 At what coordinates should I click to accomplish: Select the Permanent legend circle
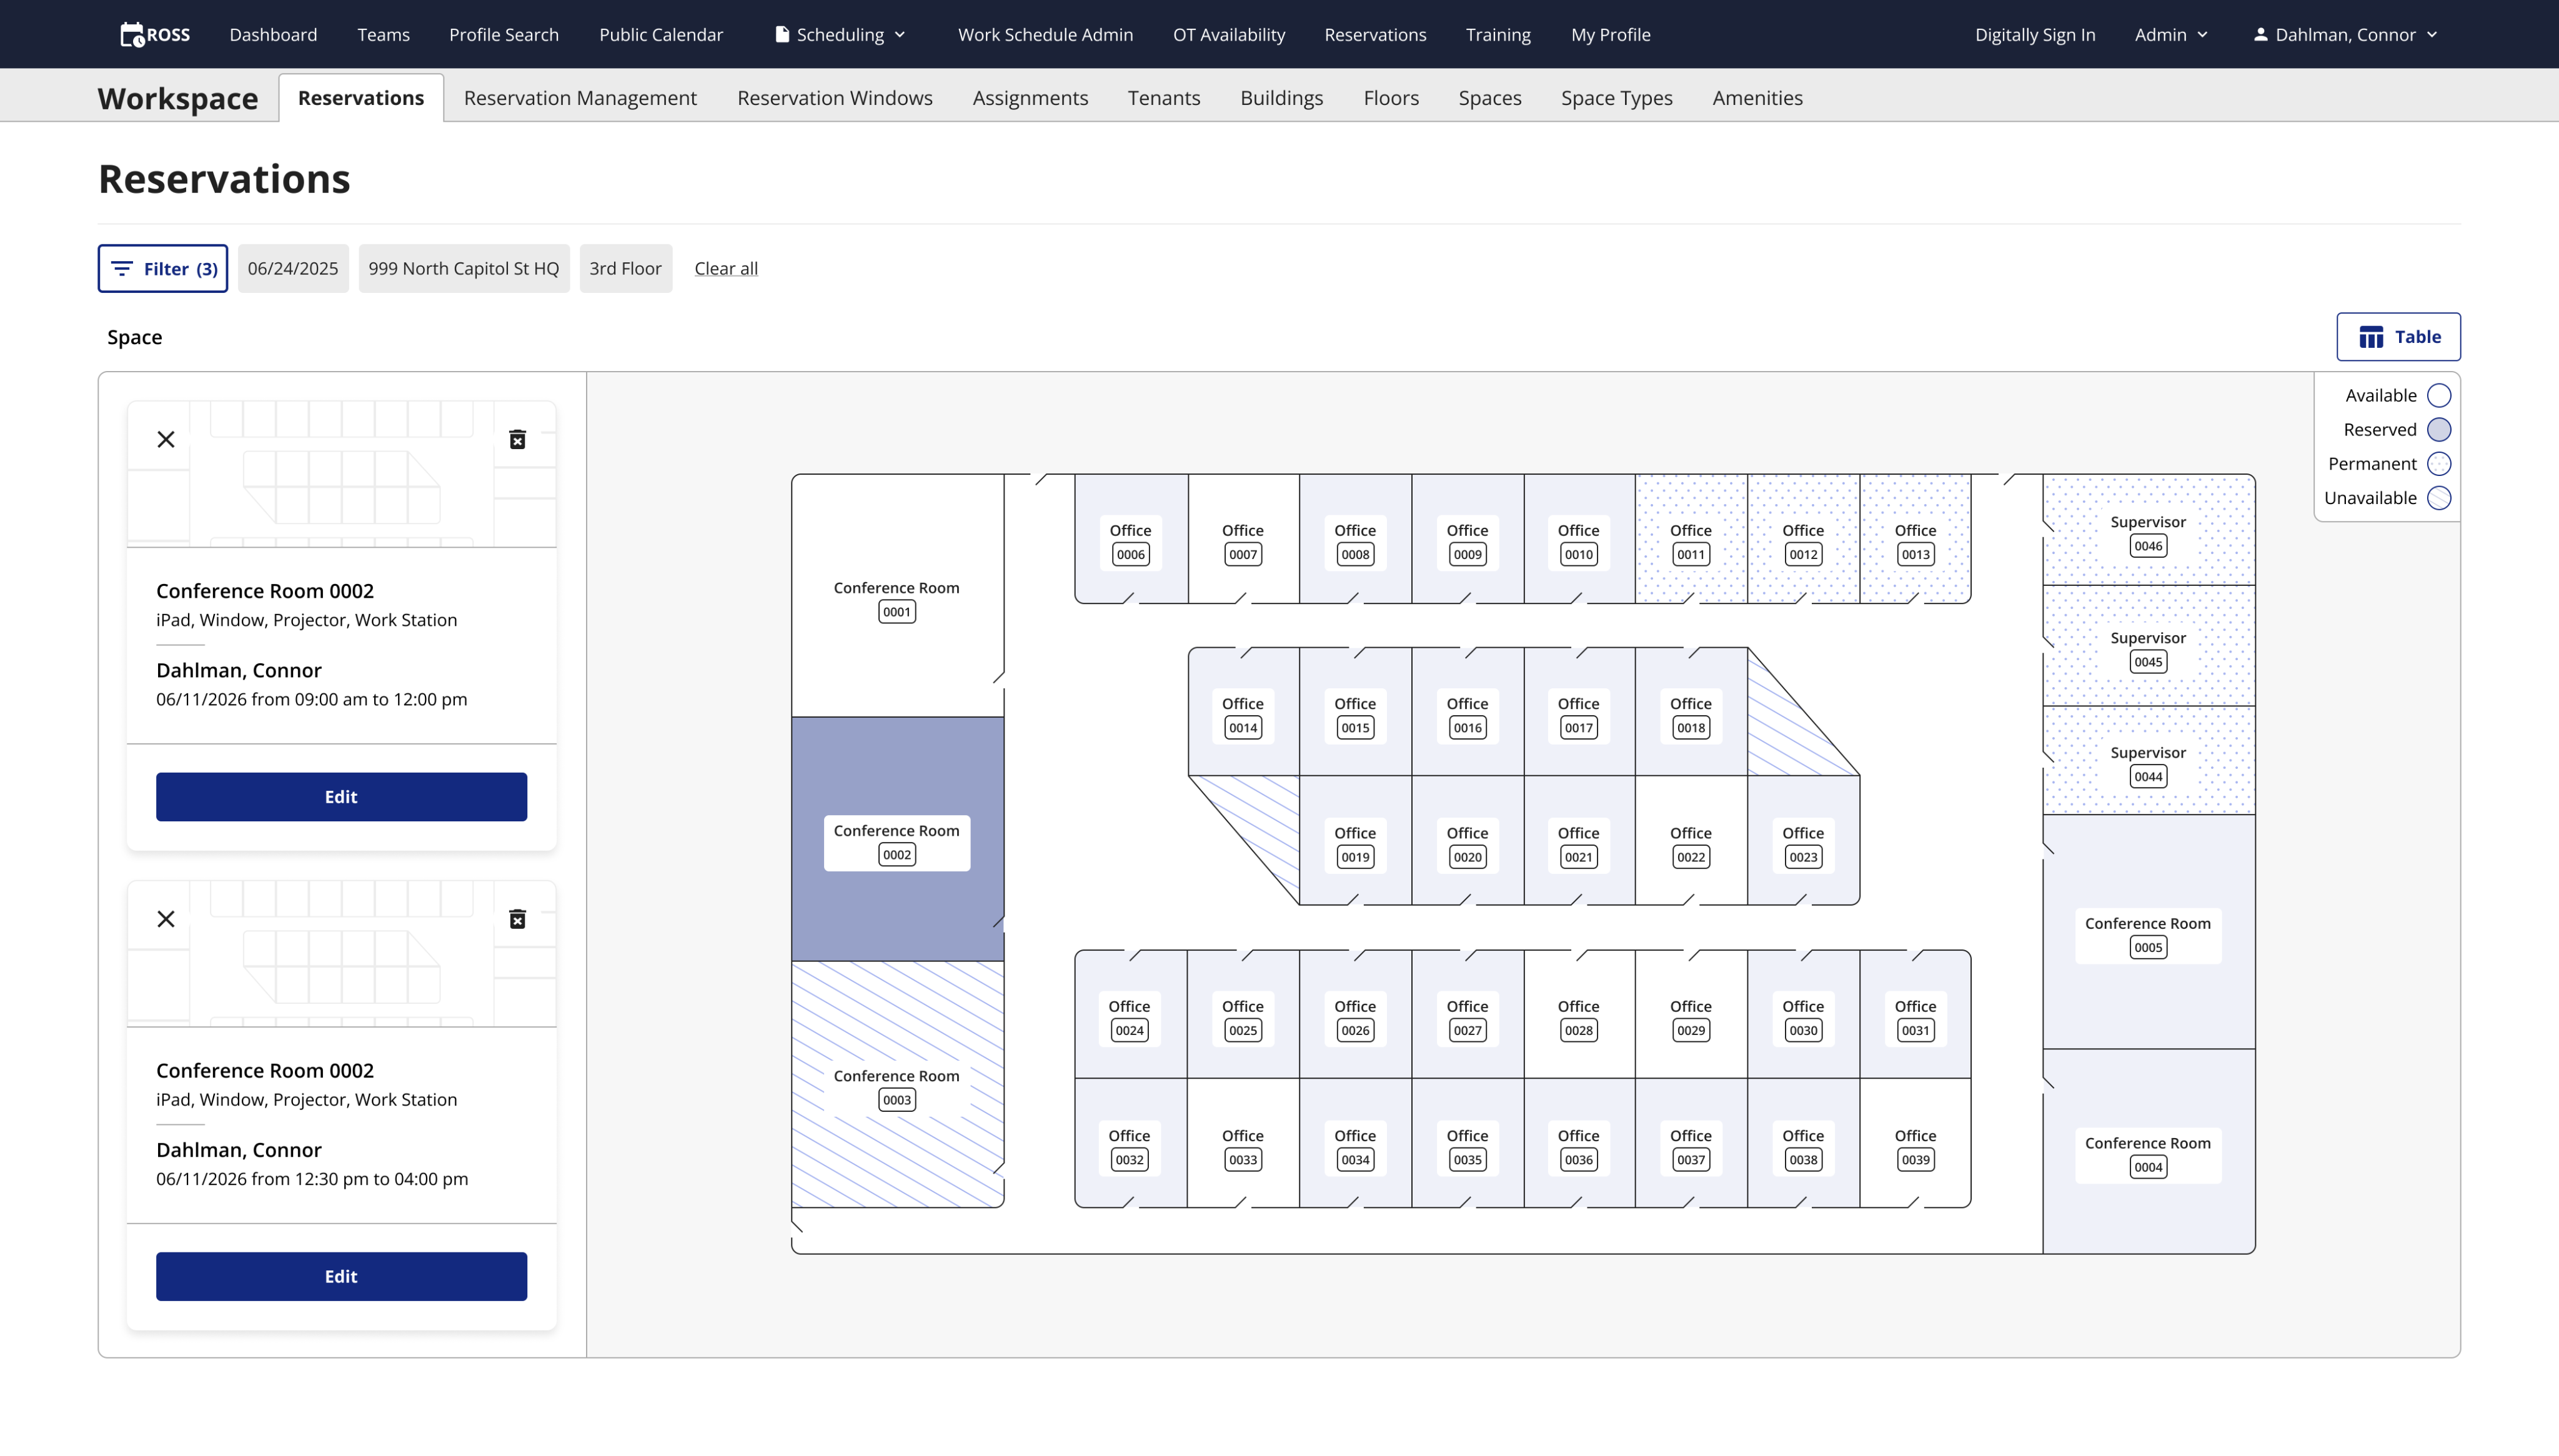tap(2439, 464)
